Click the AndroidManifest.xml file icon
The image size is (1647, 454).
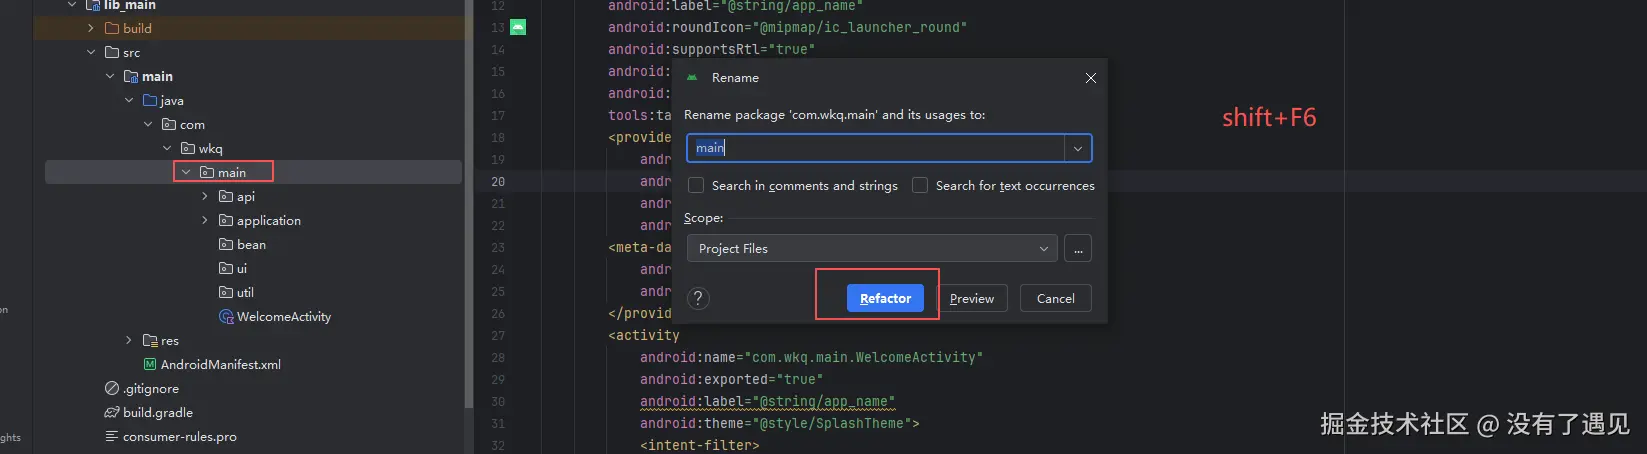[x=150, y=365]
